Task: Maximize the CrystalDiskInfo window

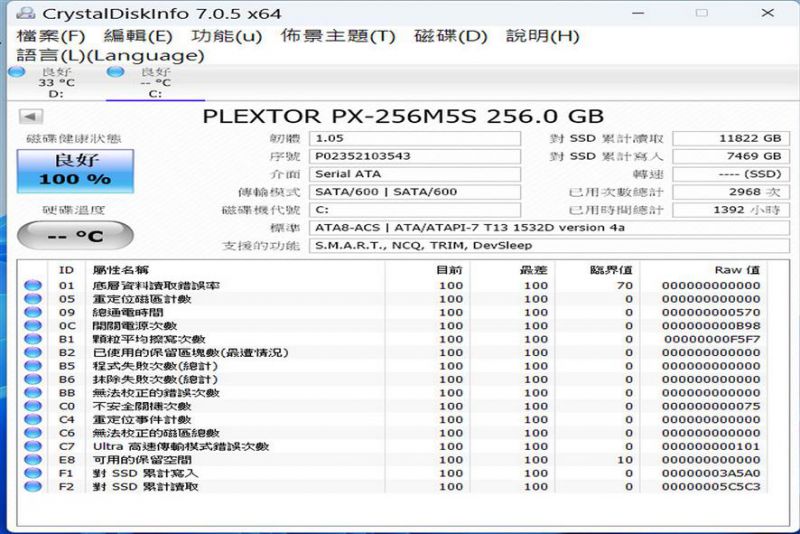Action: 702,13
